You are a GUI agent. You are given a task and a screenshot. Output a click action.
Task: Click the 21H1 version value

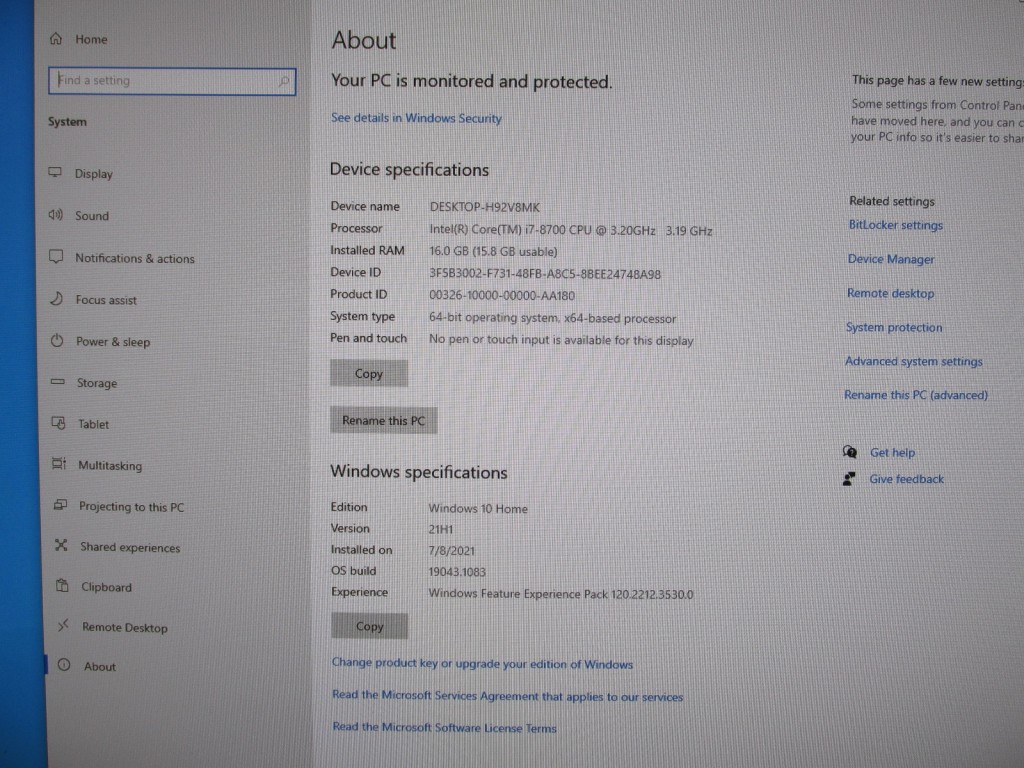tap(441, 530)
